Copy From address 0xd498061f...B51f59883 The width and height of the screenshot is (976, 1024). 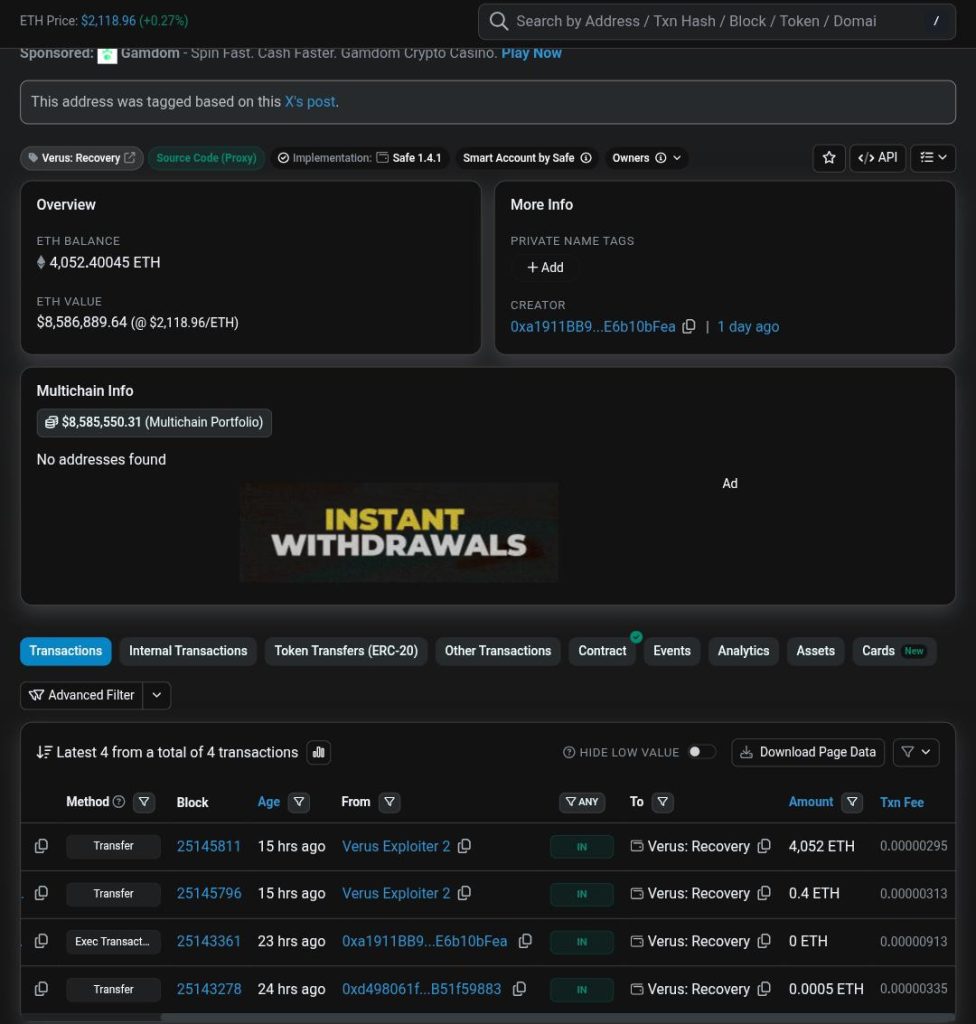pos(519,989)
